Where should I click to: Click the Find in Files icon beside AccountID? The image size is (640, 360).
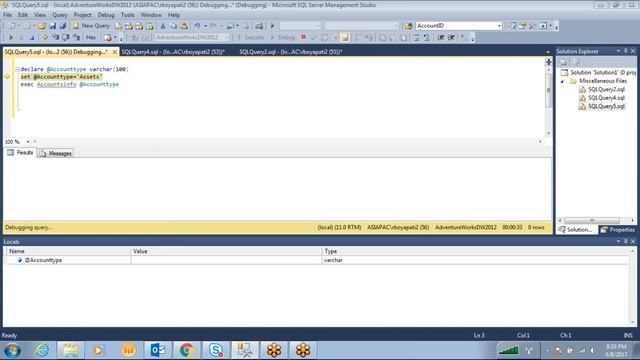(x=408, y=26)
